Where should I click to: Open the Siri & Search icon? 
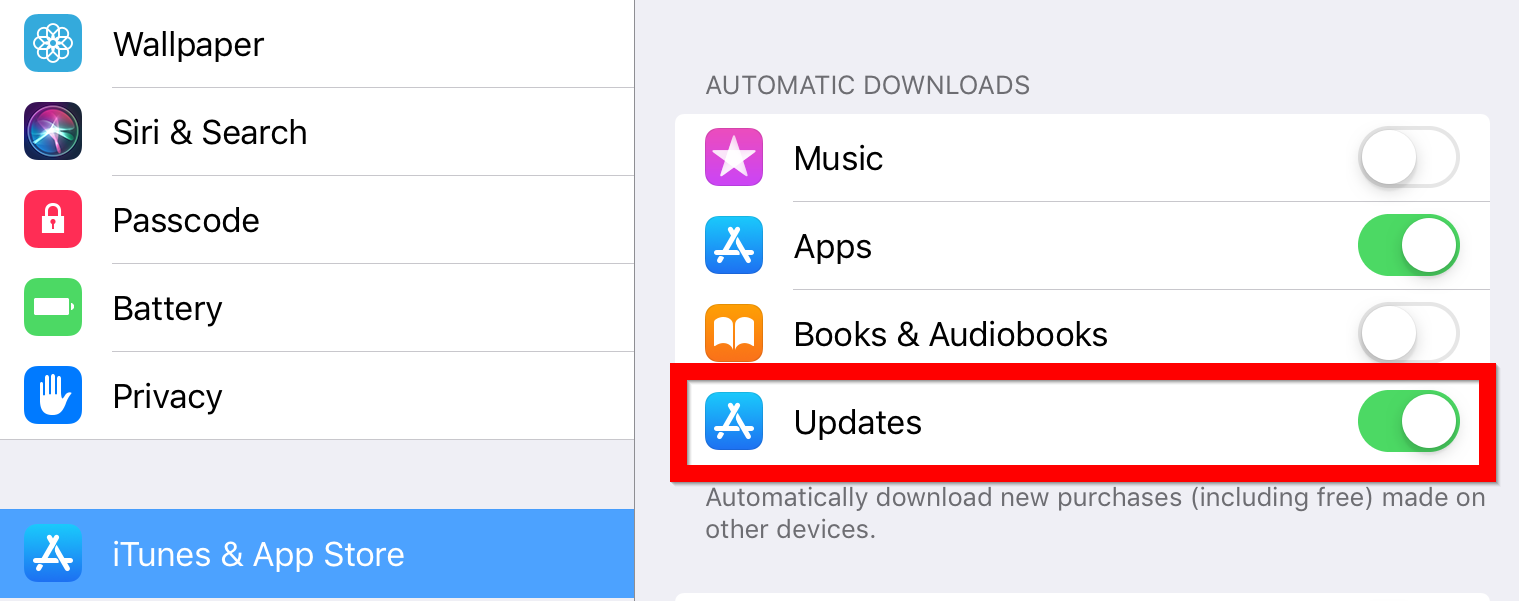tap(53, 131)
